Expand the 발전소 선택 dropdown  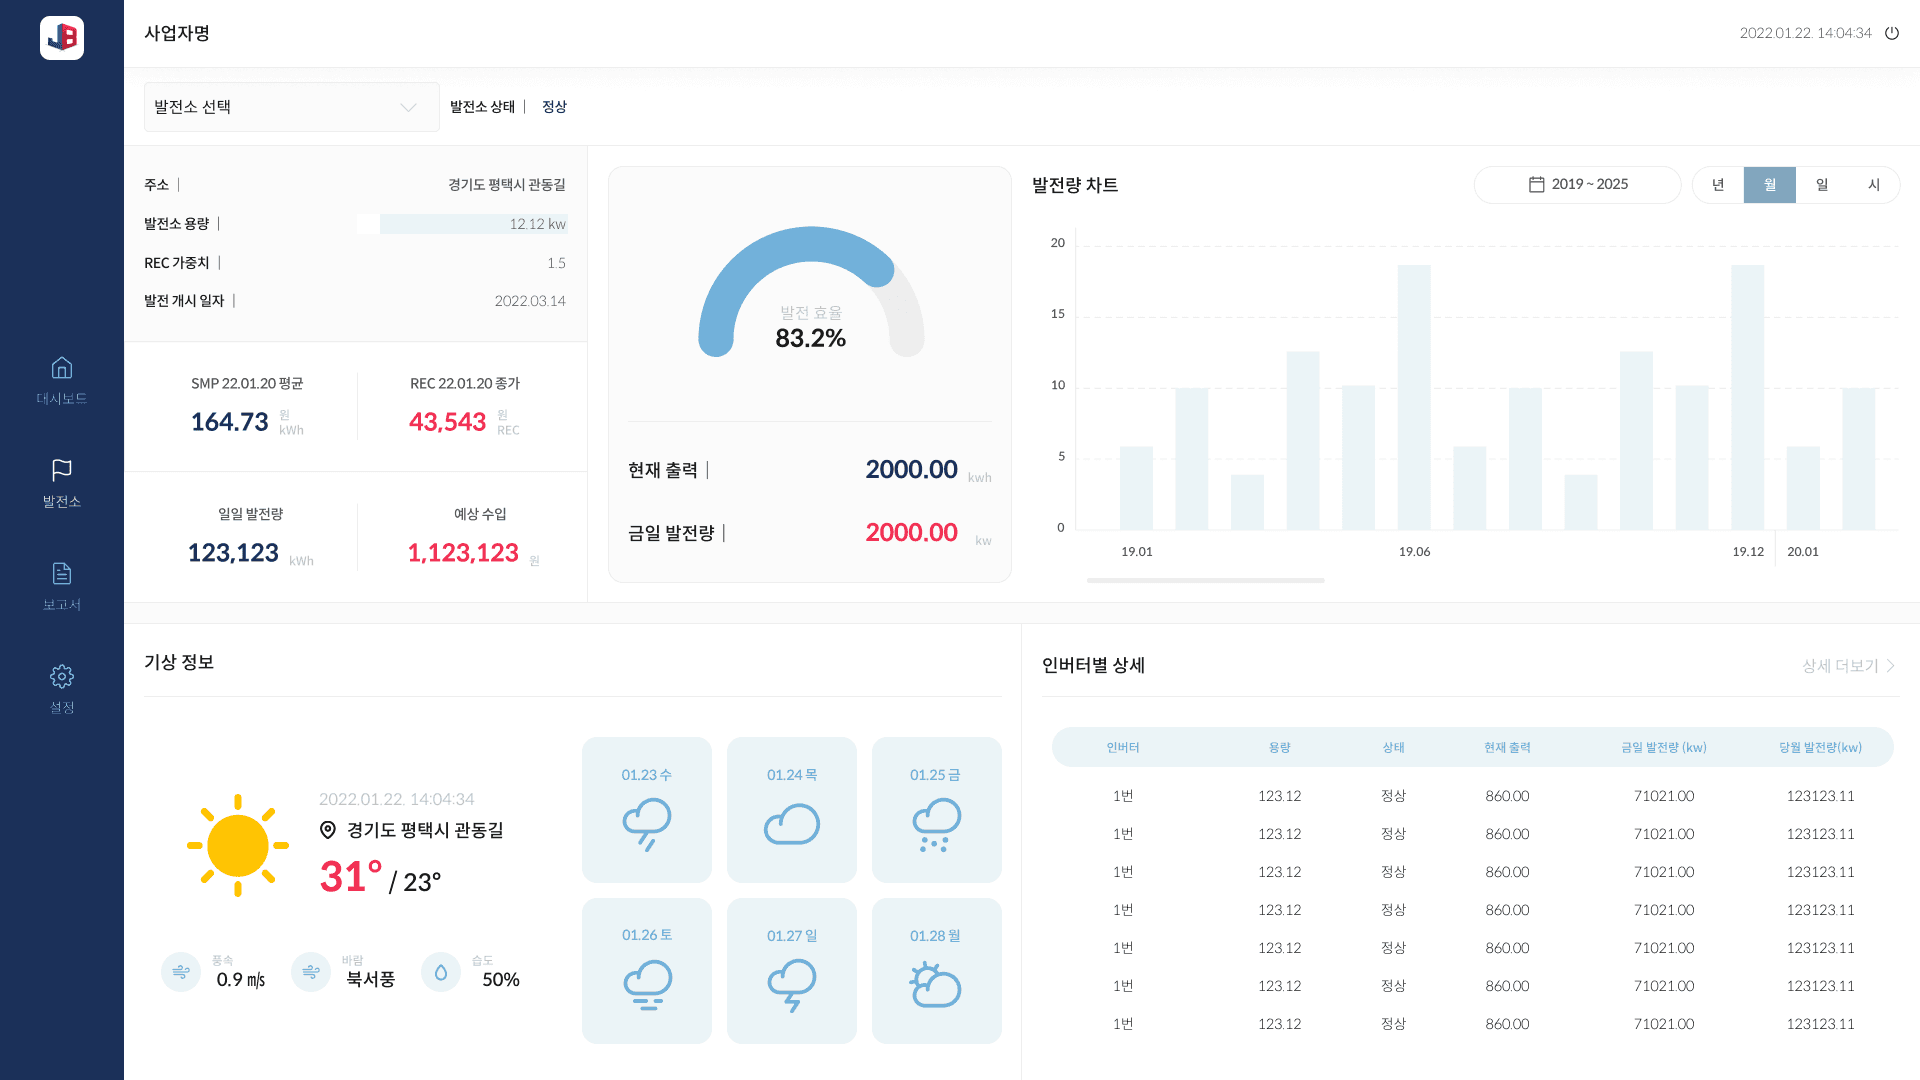pos(291,107)
